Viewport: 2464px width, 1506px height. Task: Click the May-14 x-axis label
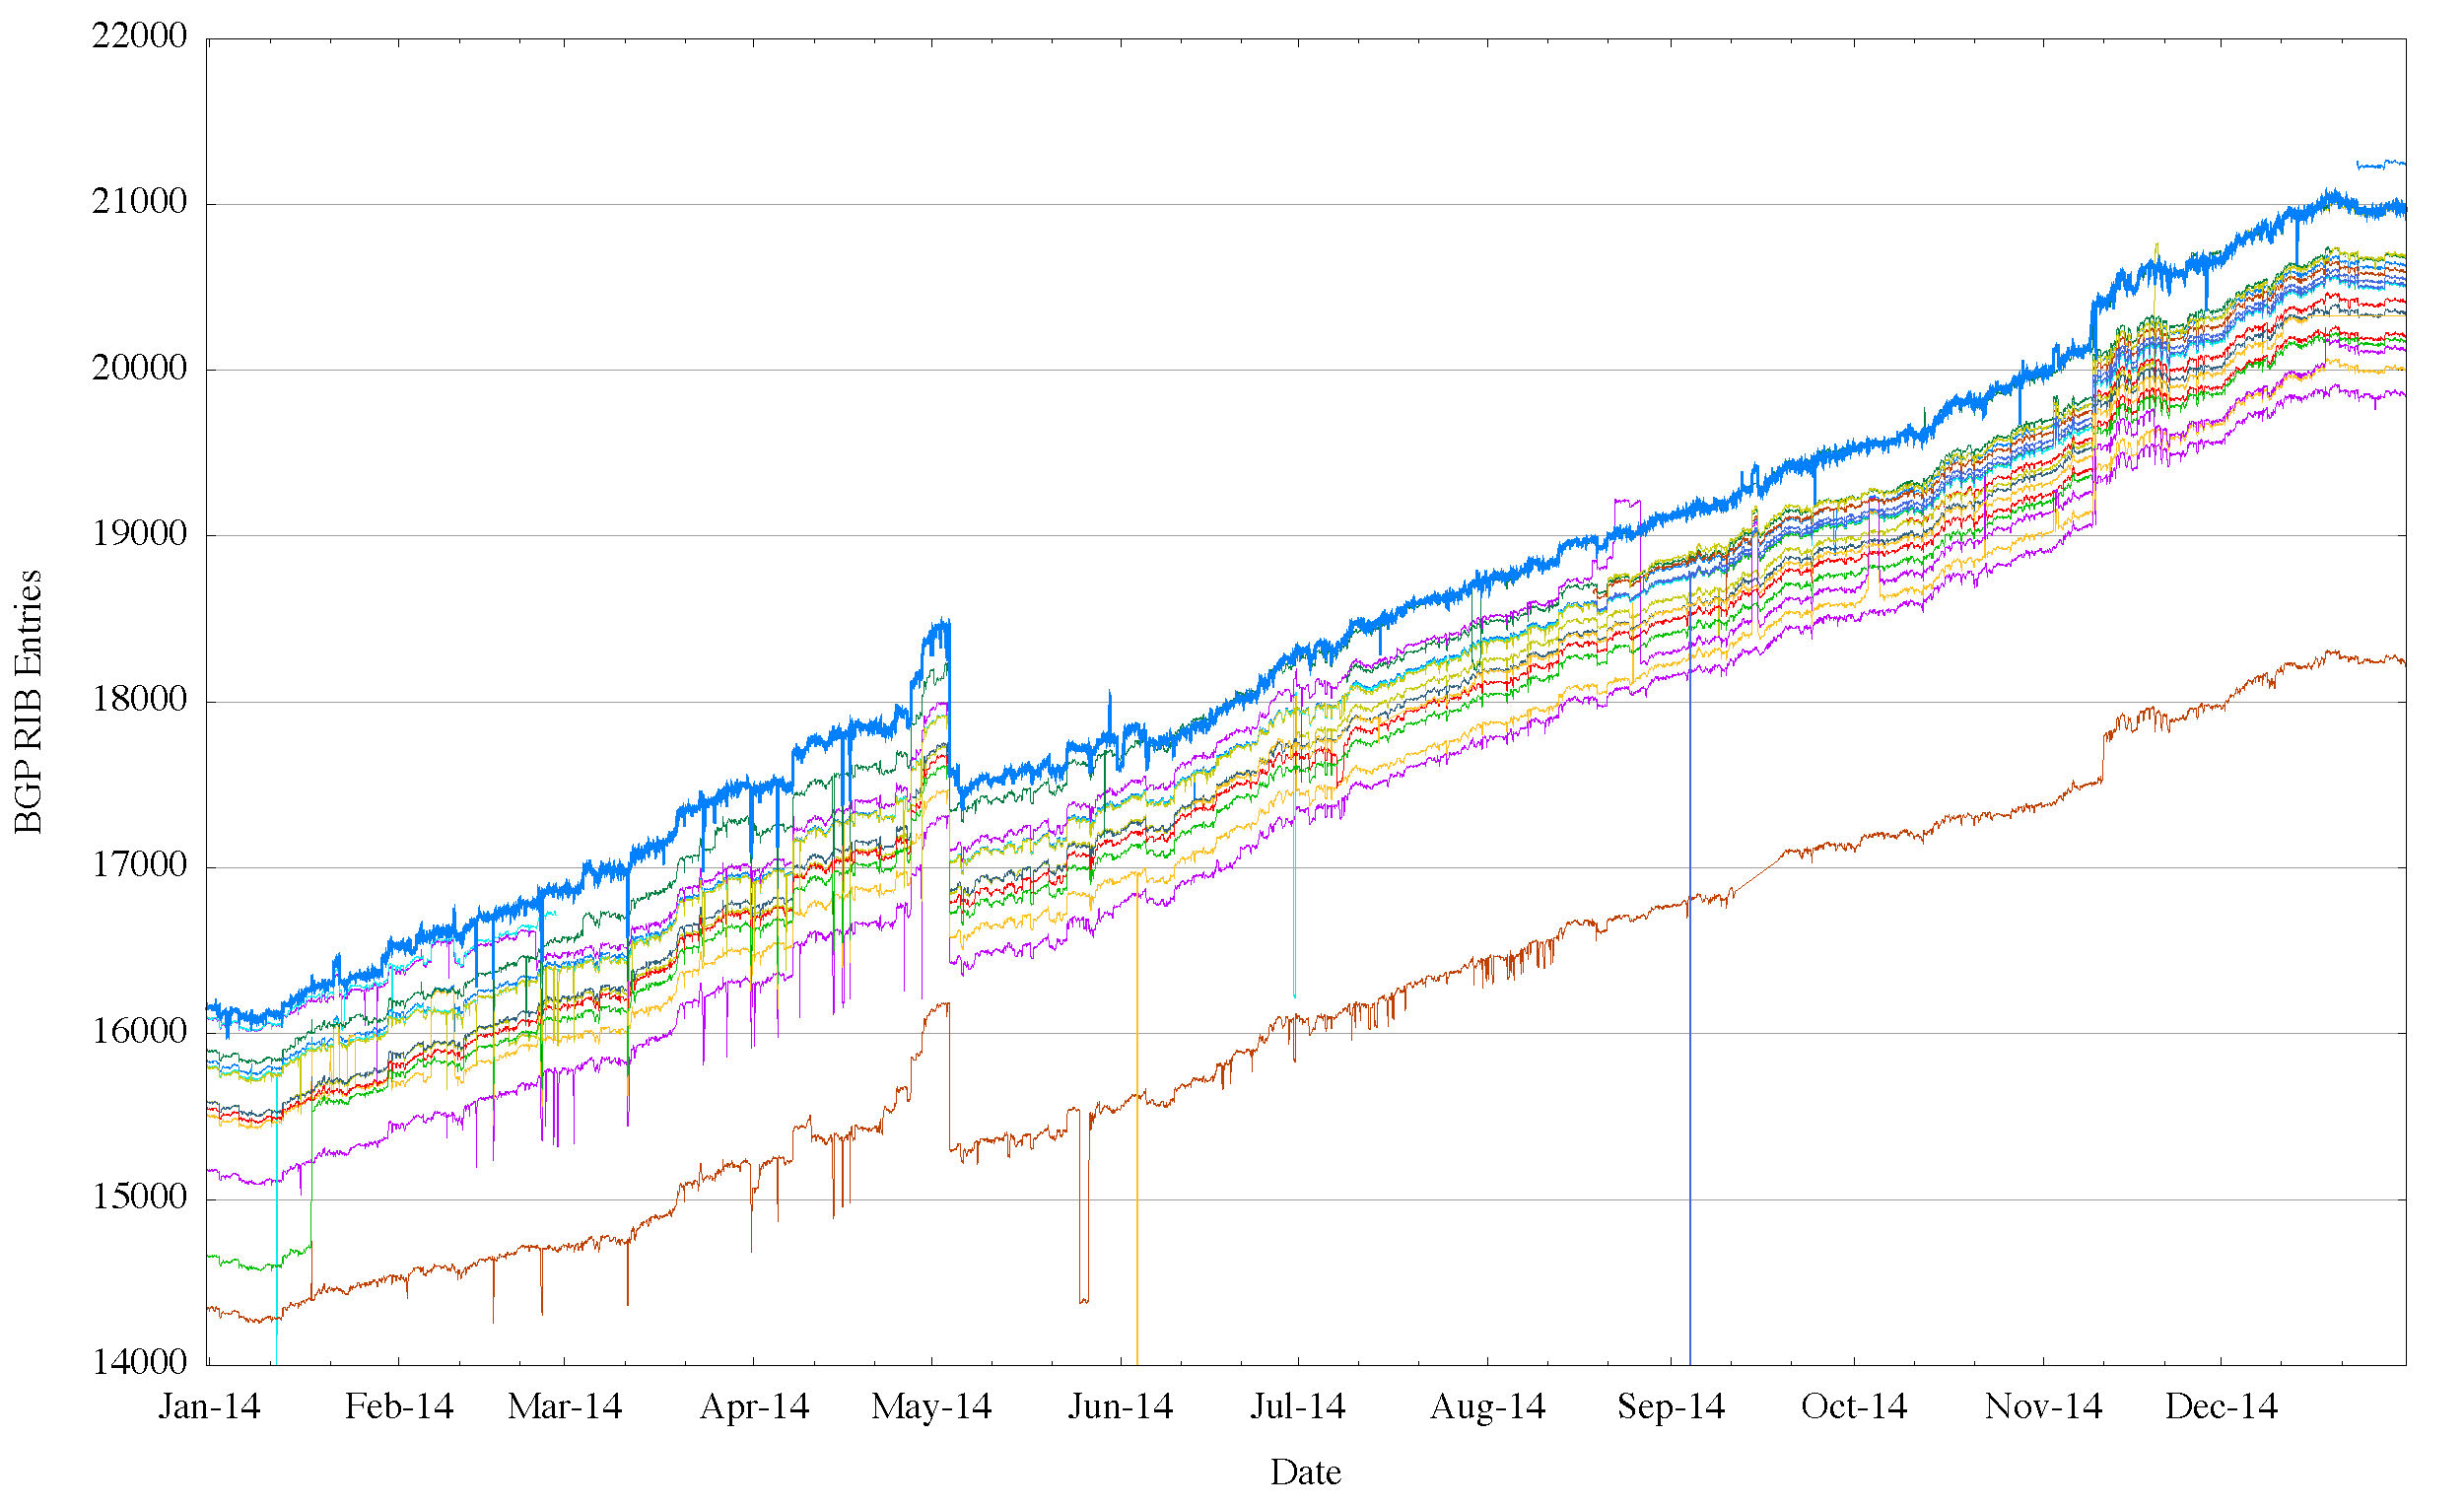931,1408
